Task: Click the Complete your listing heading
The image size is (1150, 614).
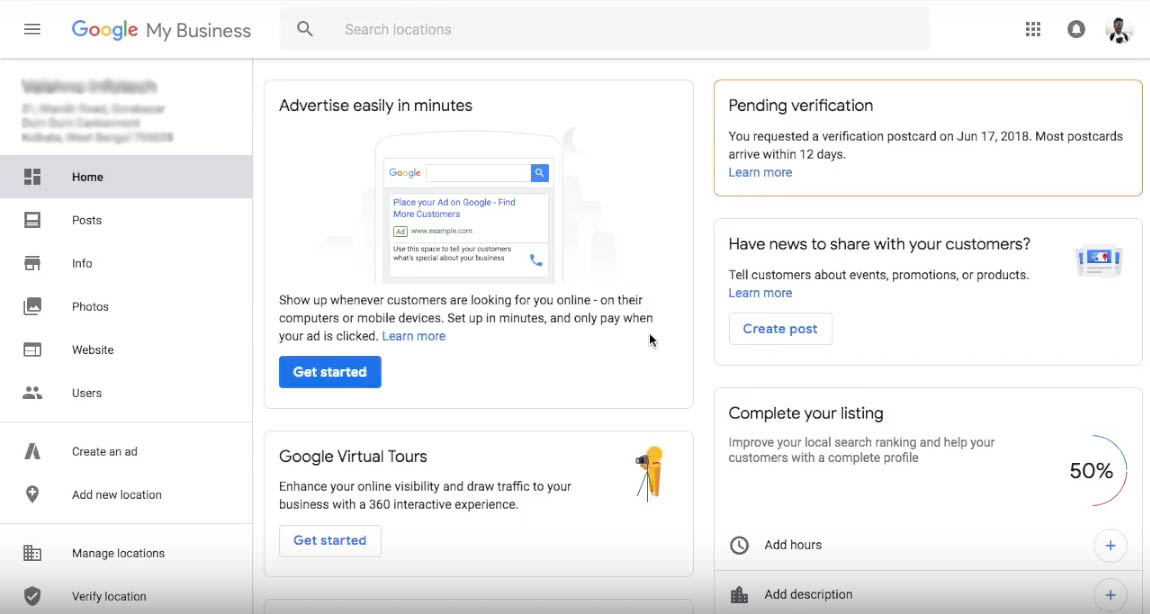Action: coord(805,413)
